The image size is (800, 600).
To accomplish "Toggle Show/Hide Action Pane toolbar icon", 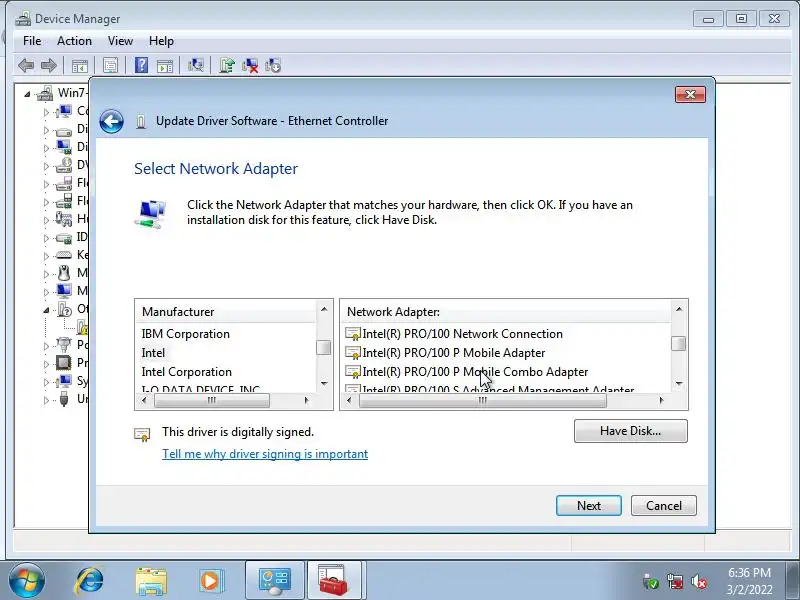I will tap(165, 65).
